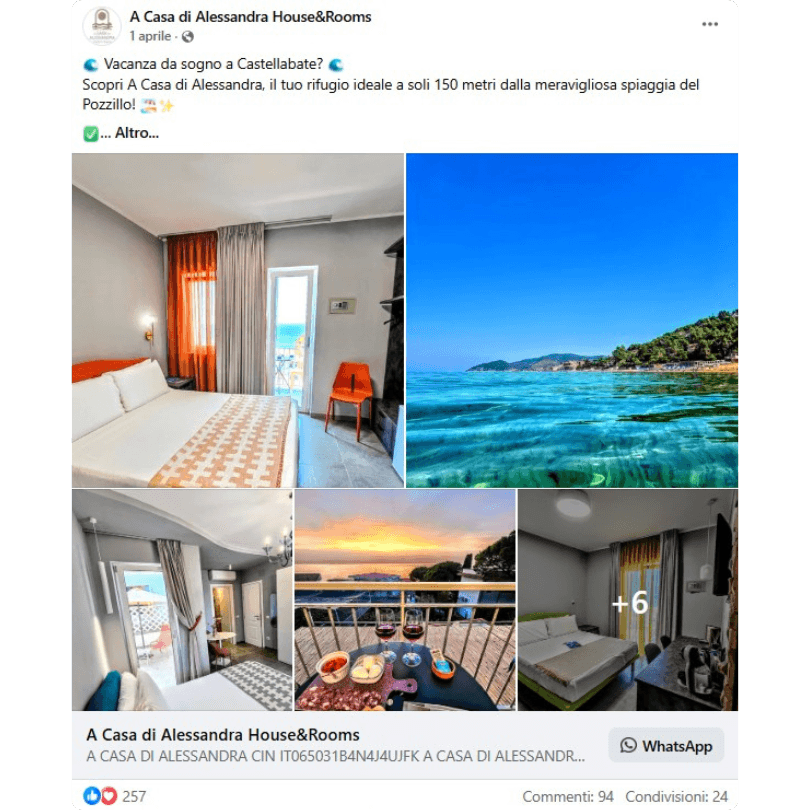Click the WhatsApp contact button
Image resolution: width=810 pixels, height=810 pixels.
666,745
